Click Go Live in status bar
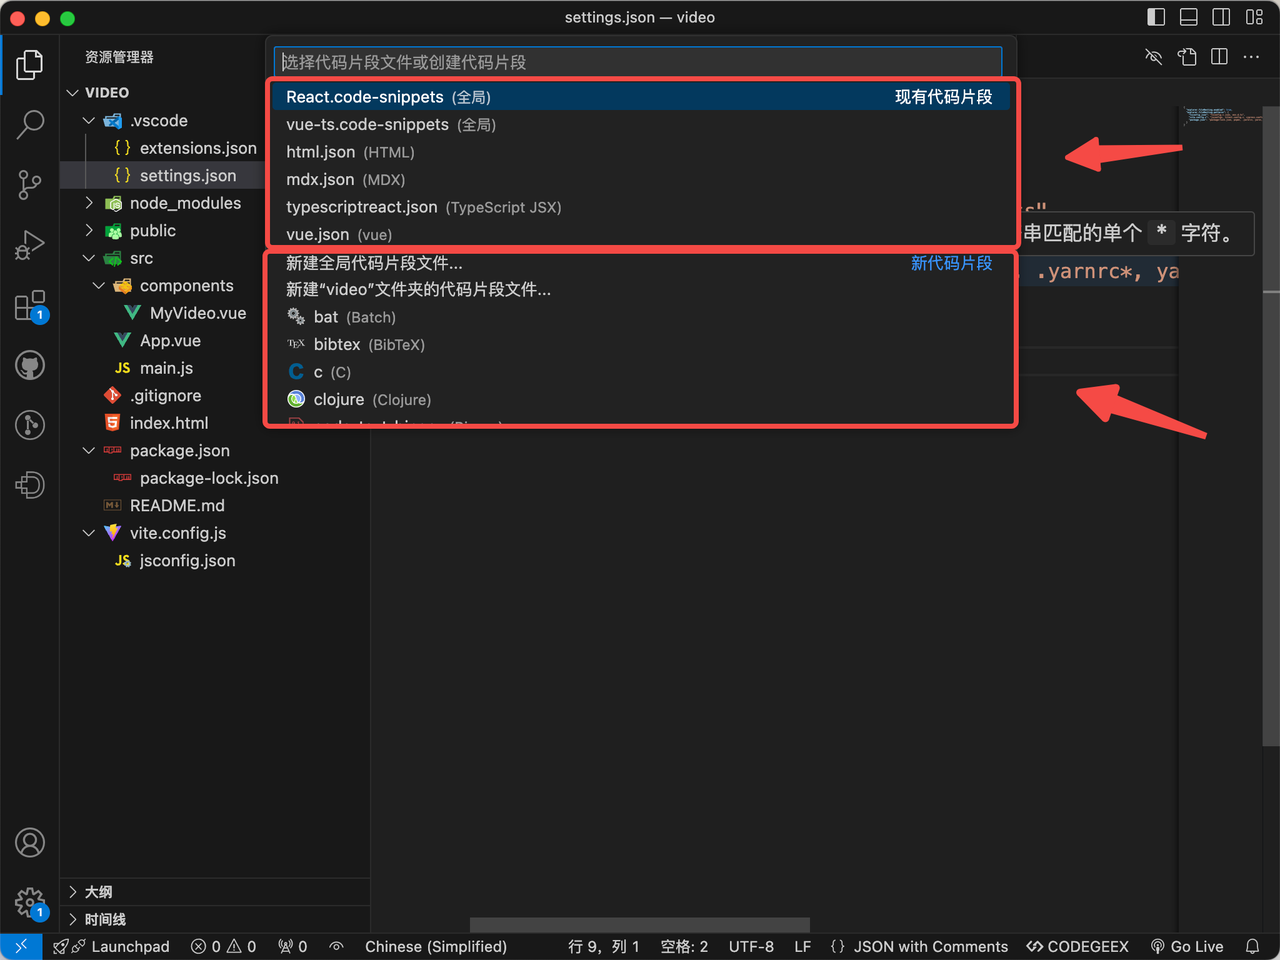This screenshot has width=1280, height=960. (1187, 946)
